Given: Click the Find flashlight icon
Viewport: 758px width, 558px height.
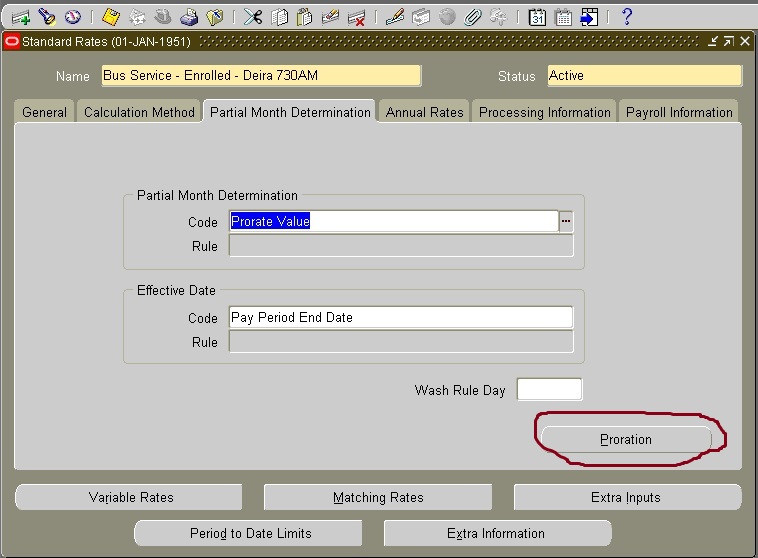Looking at the screenshot, I should click(47, 17).
